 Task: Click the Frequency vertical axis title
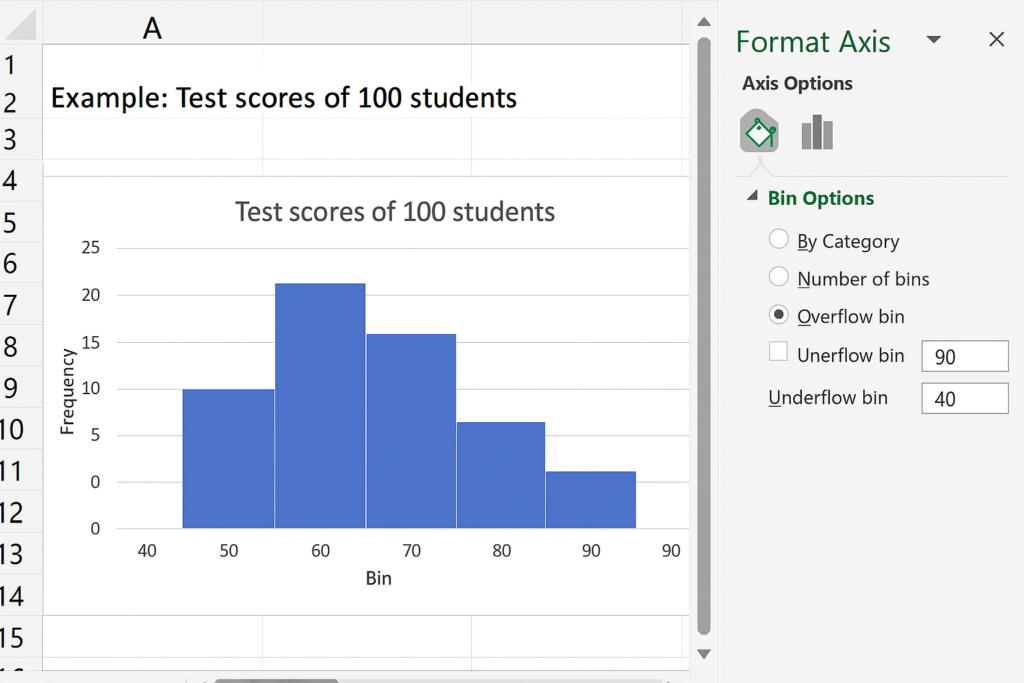pyautogui.click(x=68, y=391)
